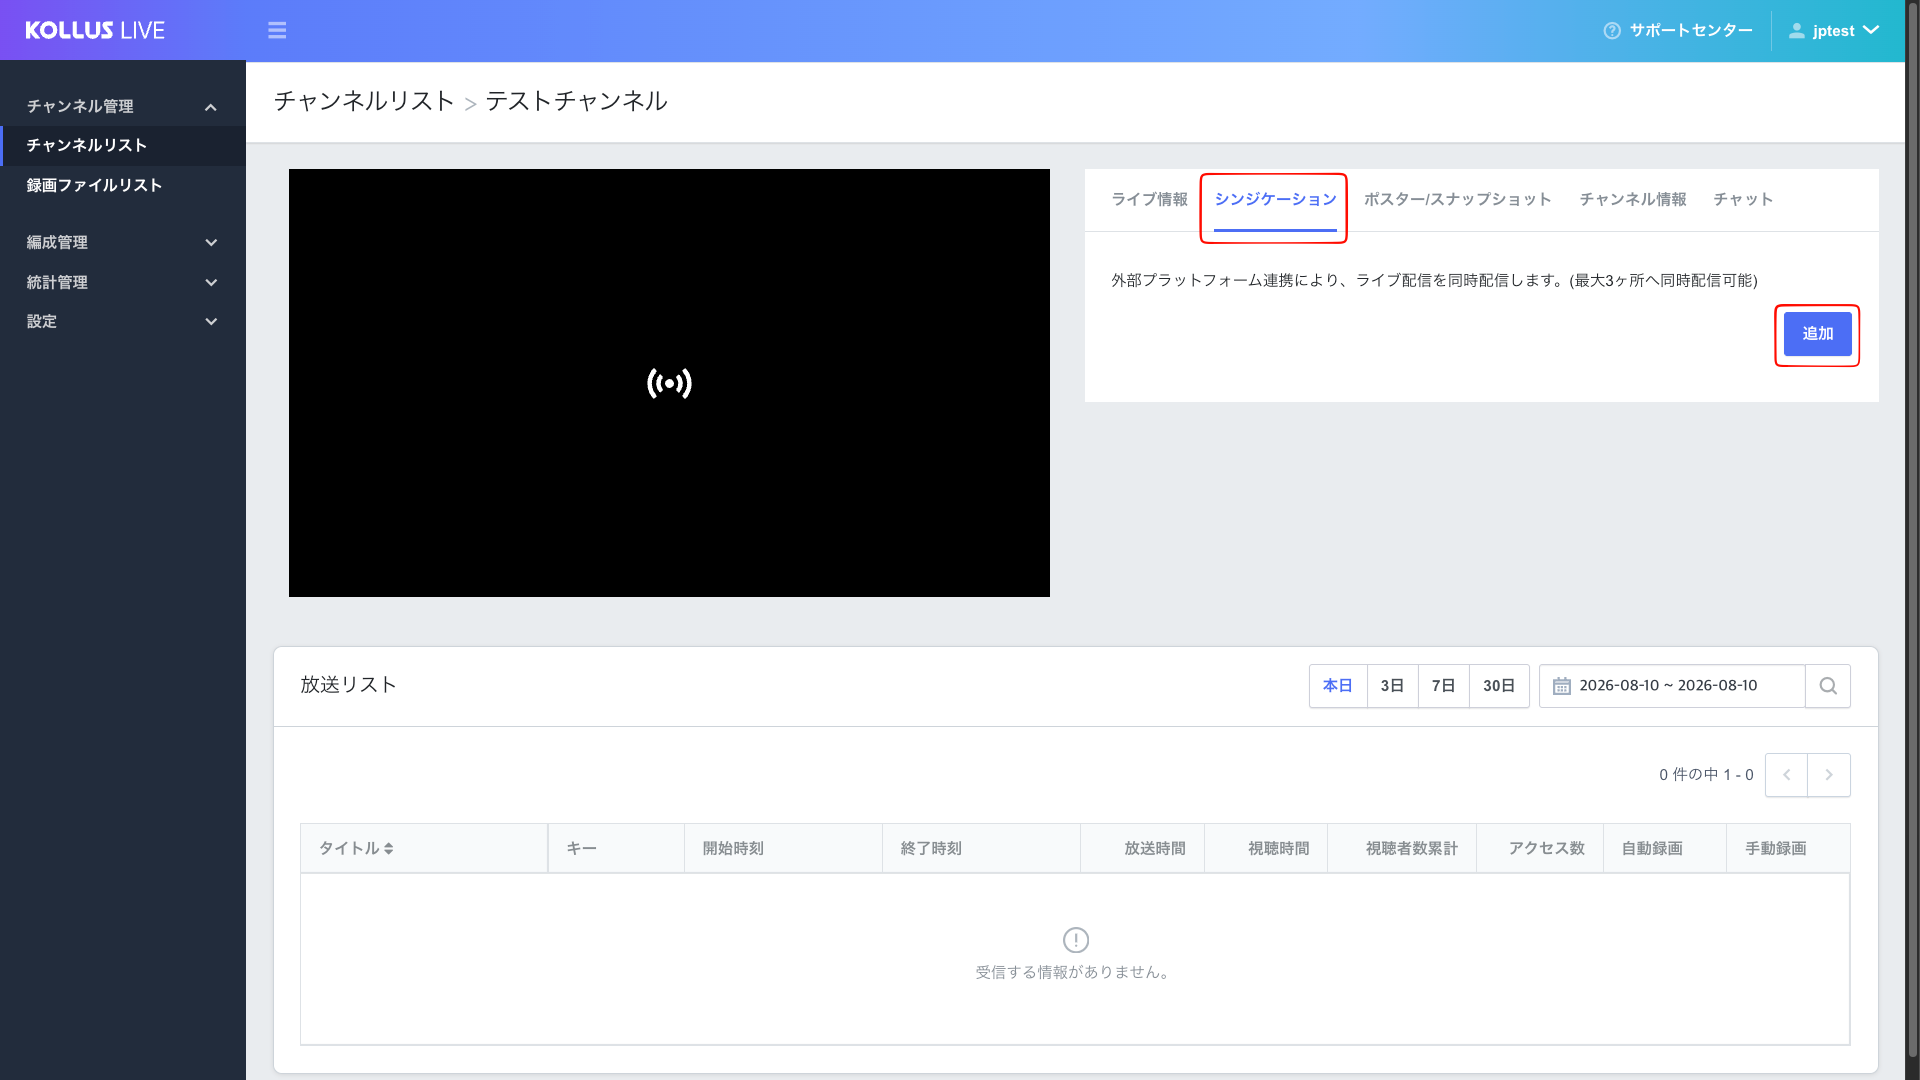Switch to the ライブ情報 tab
Screen dimensions: 1920x1080
[x=1149, y=199]
